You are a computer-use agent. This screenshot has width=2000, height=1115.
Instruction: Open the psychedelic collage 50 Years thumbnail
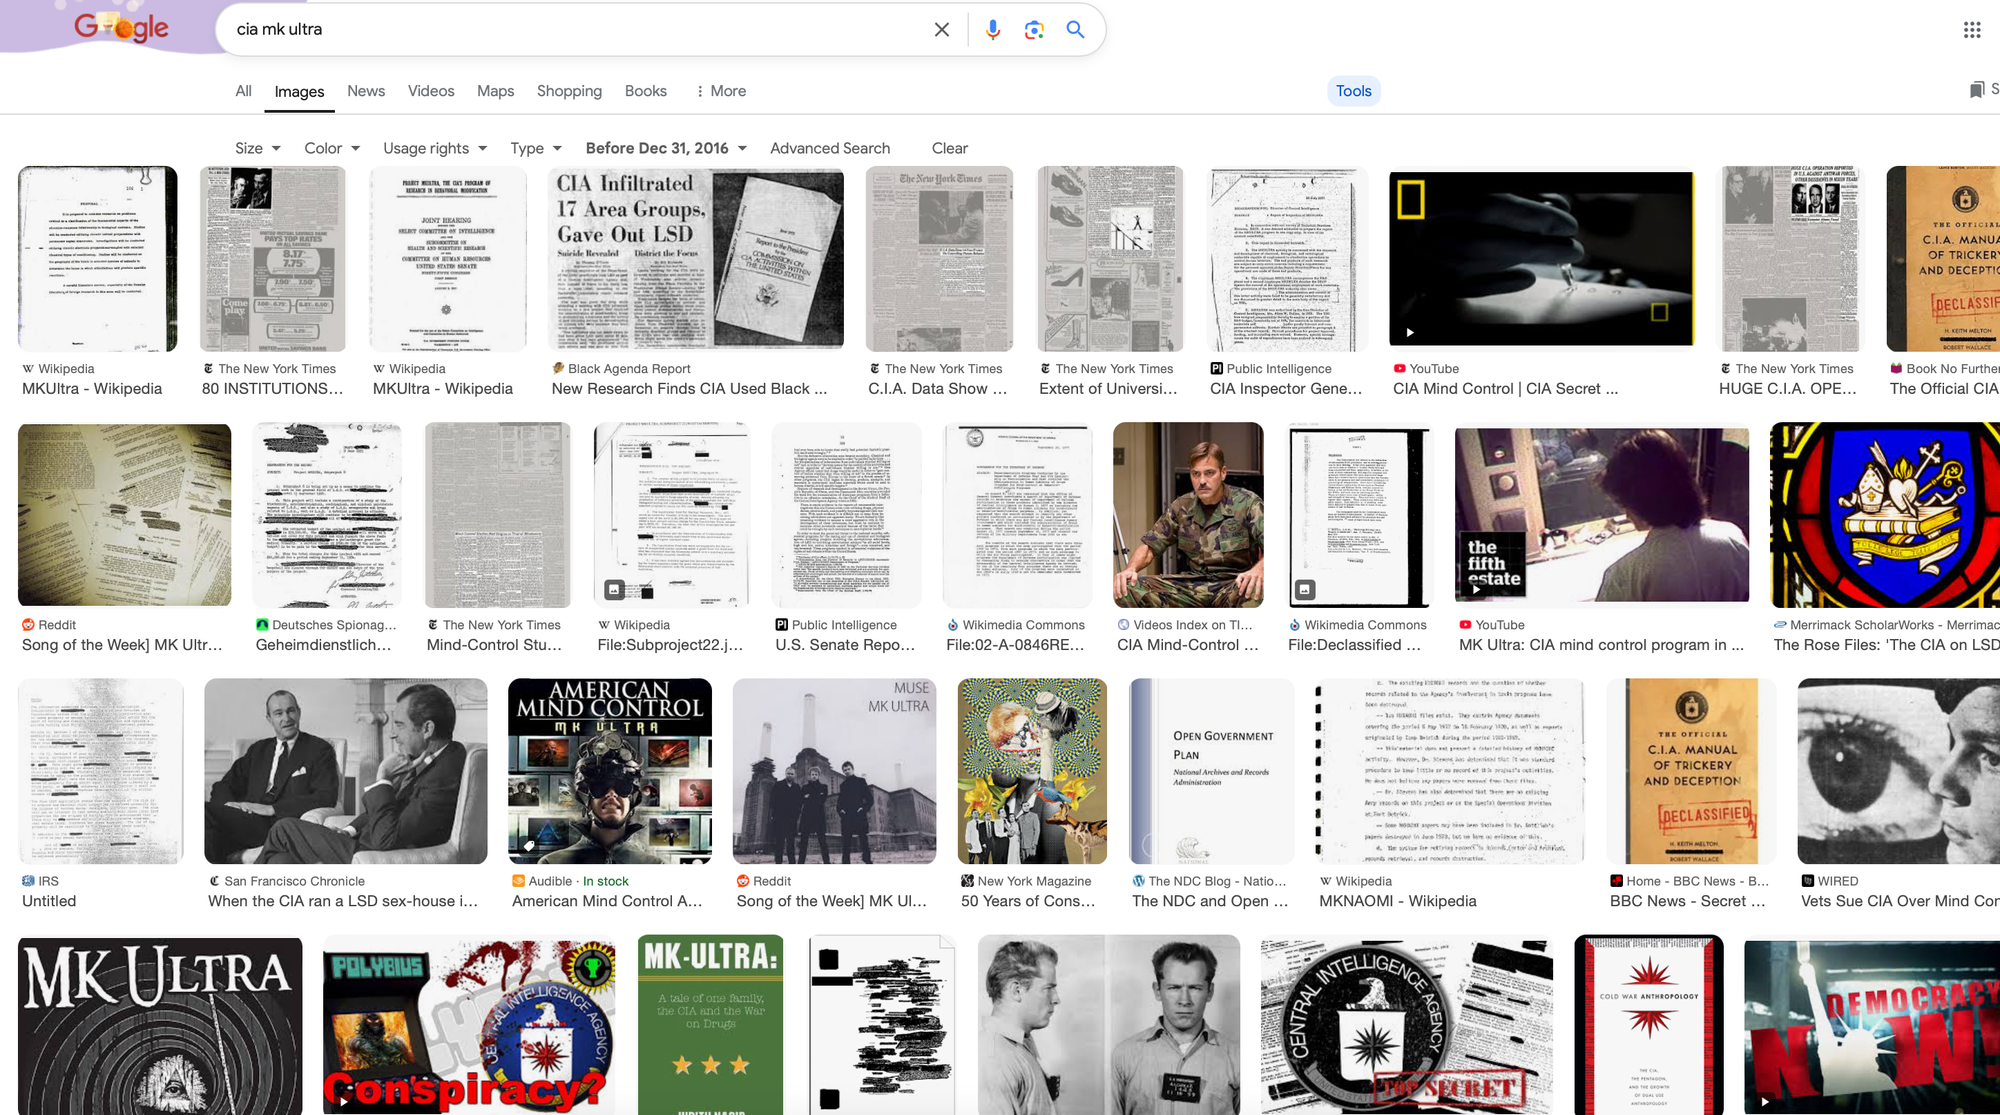pos(1032,771)
